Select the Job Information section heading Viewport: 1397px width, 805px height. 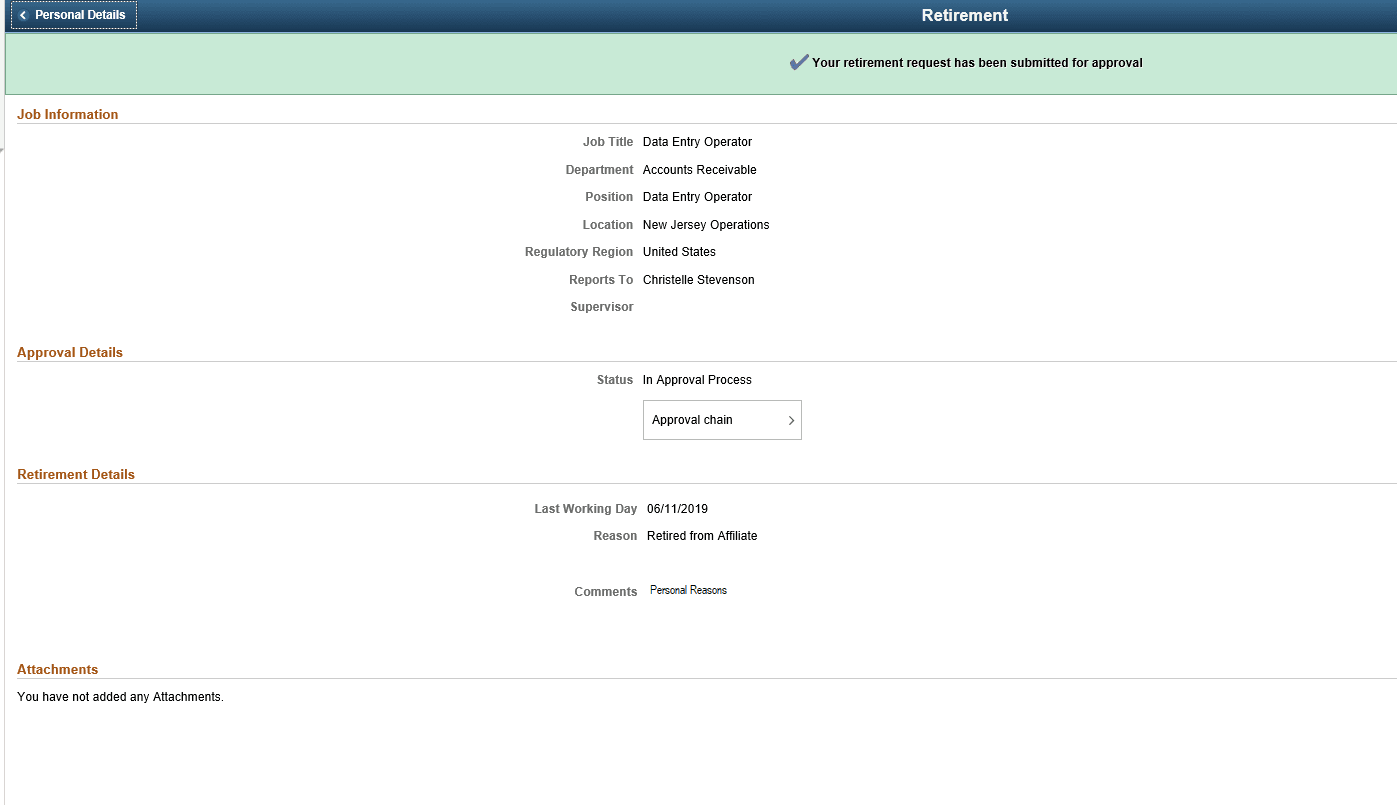[68, 115]
